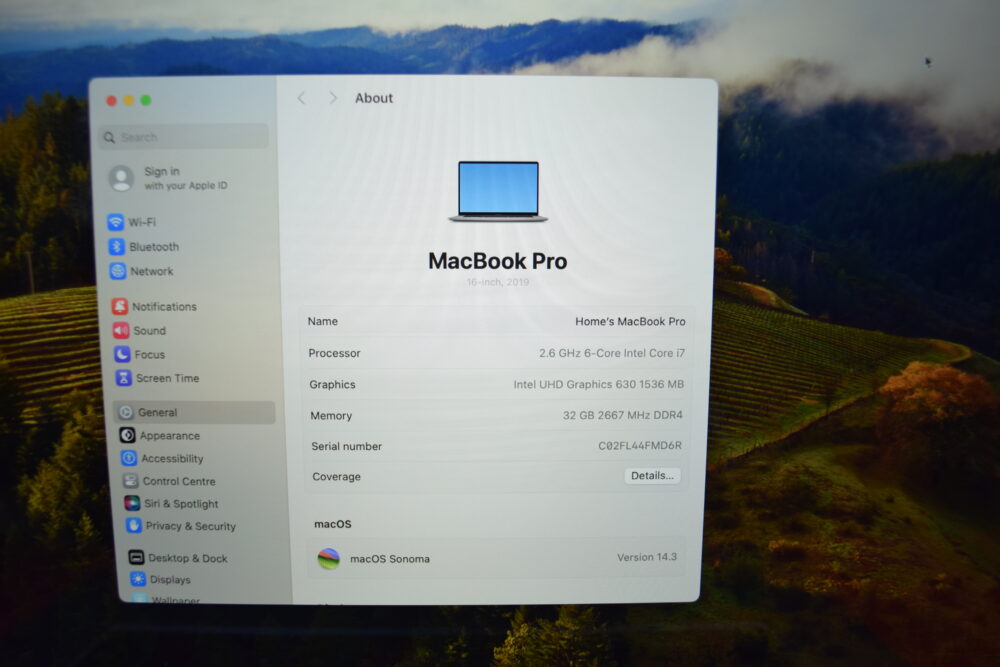Click the memory value 32 GB 2667 MHz DDR4
The image size is (1000, 667).
622,415
